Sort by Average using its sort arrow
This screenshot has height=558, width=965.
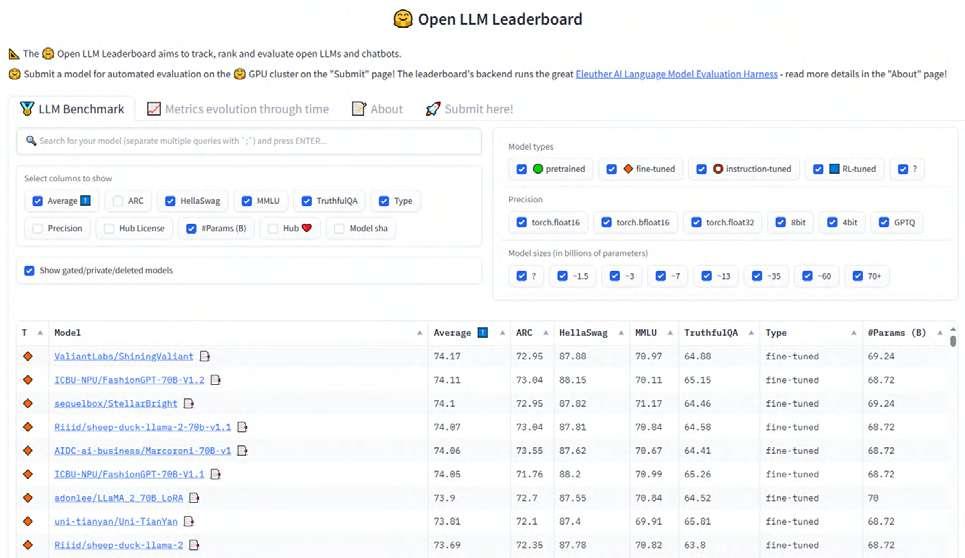pyautogui.click(x=502, y=333)
